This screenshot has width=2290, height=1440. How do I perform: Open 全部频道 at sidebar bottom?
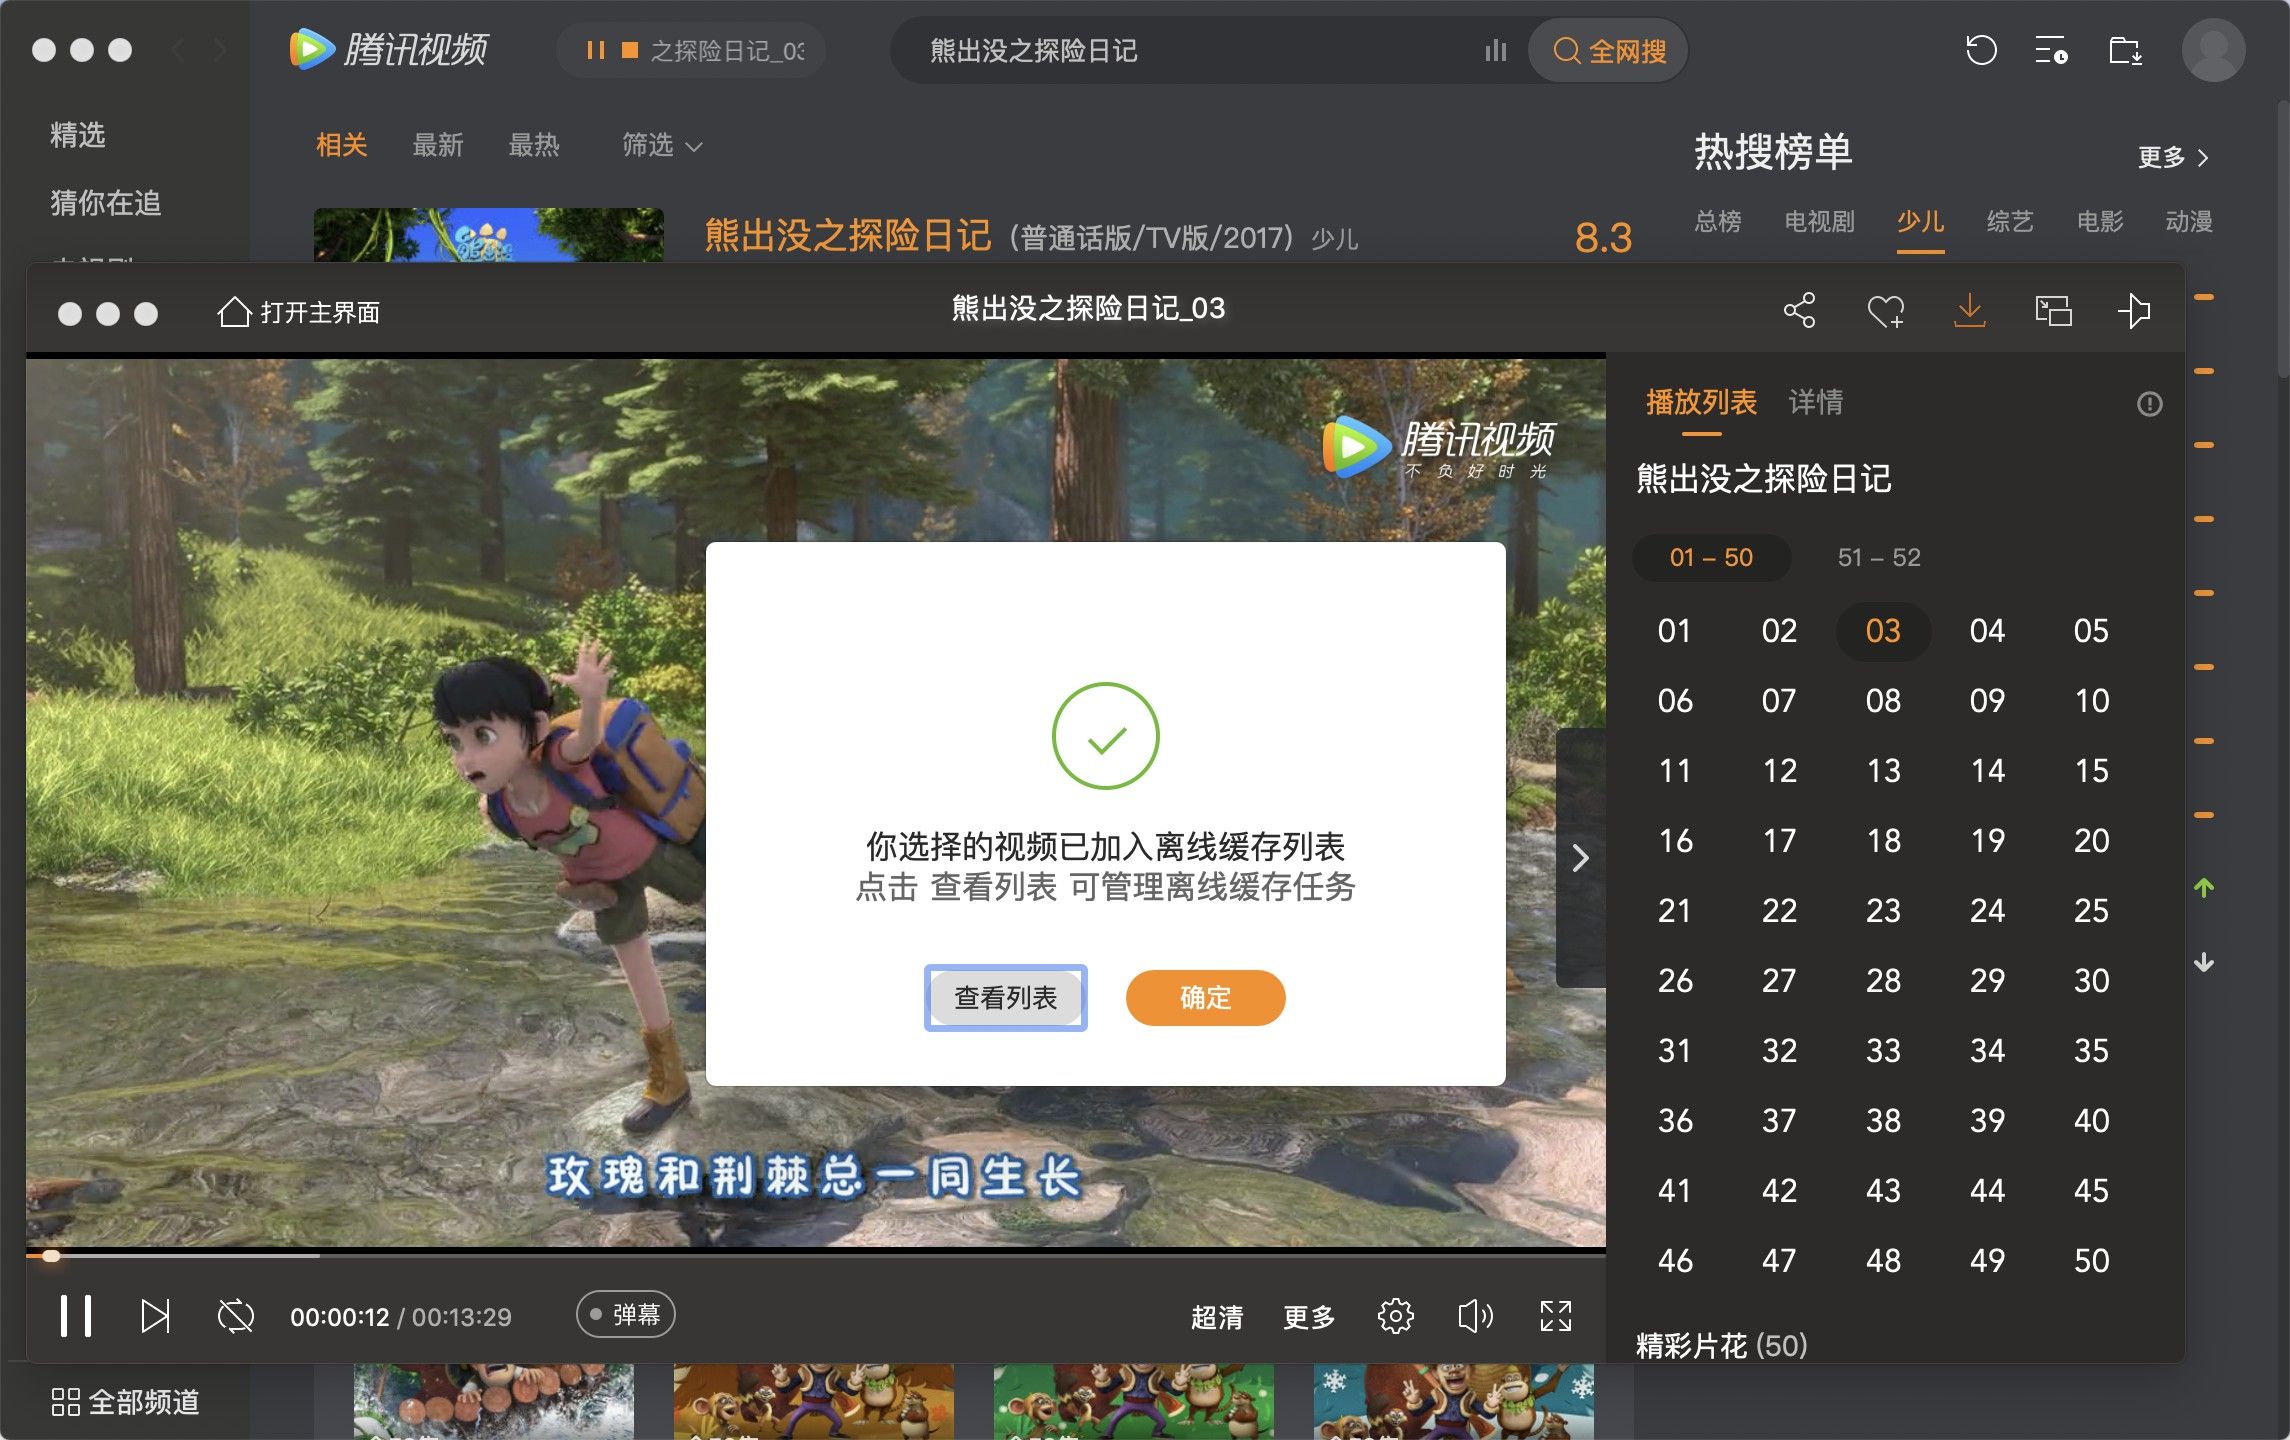(x=126, y=1402)
